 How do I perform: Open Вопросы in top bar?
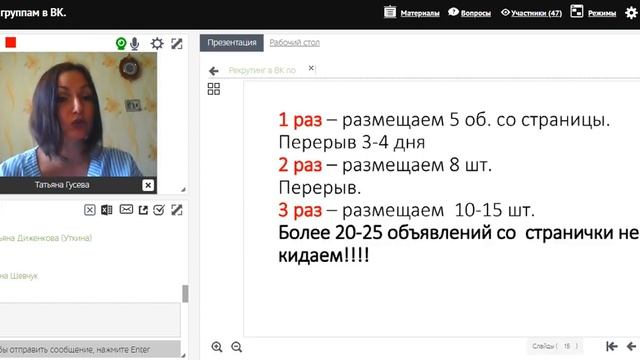[476, 13]
